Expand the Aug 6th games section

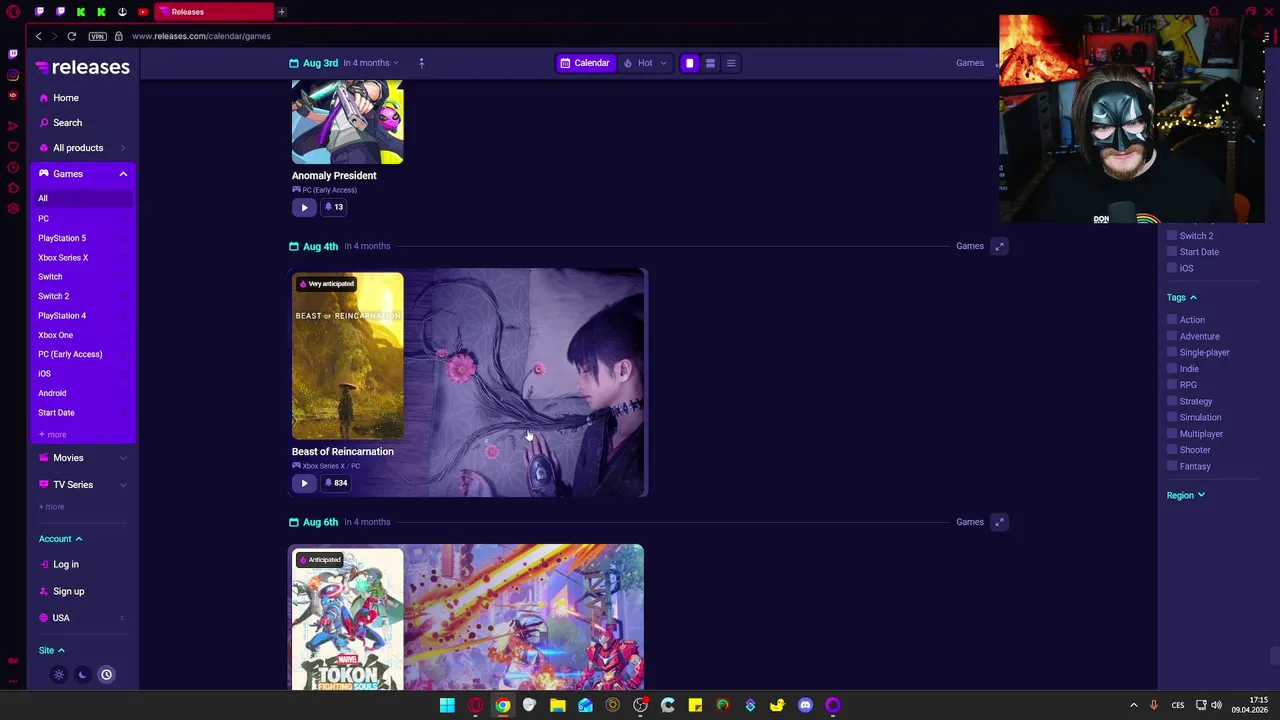(999, 522)
